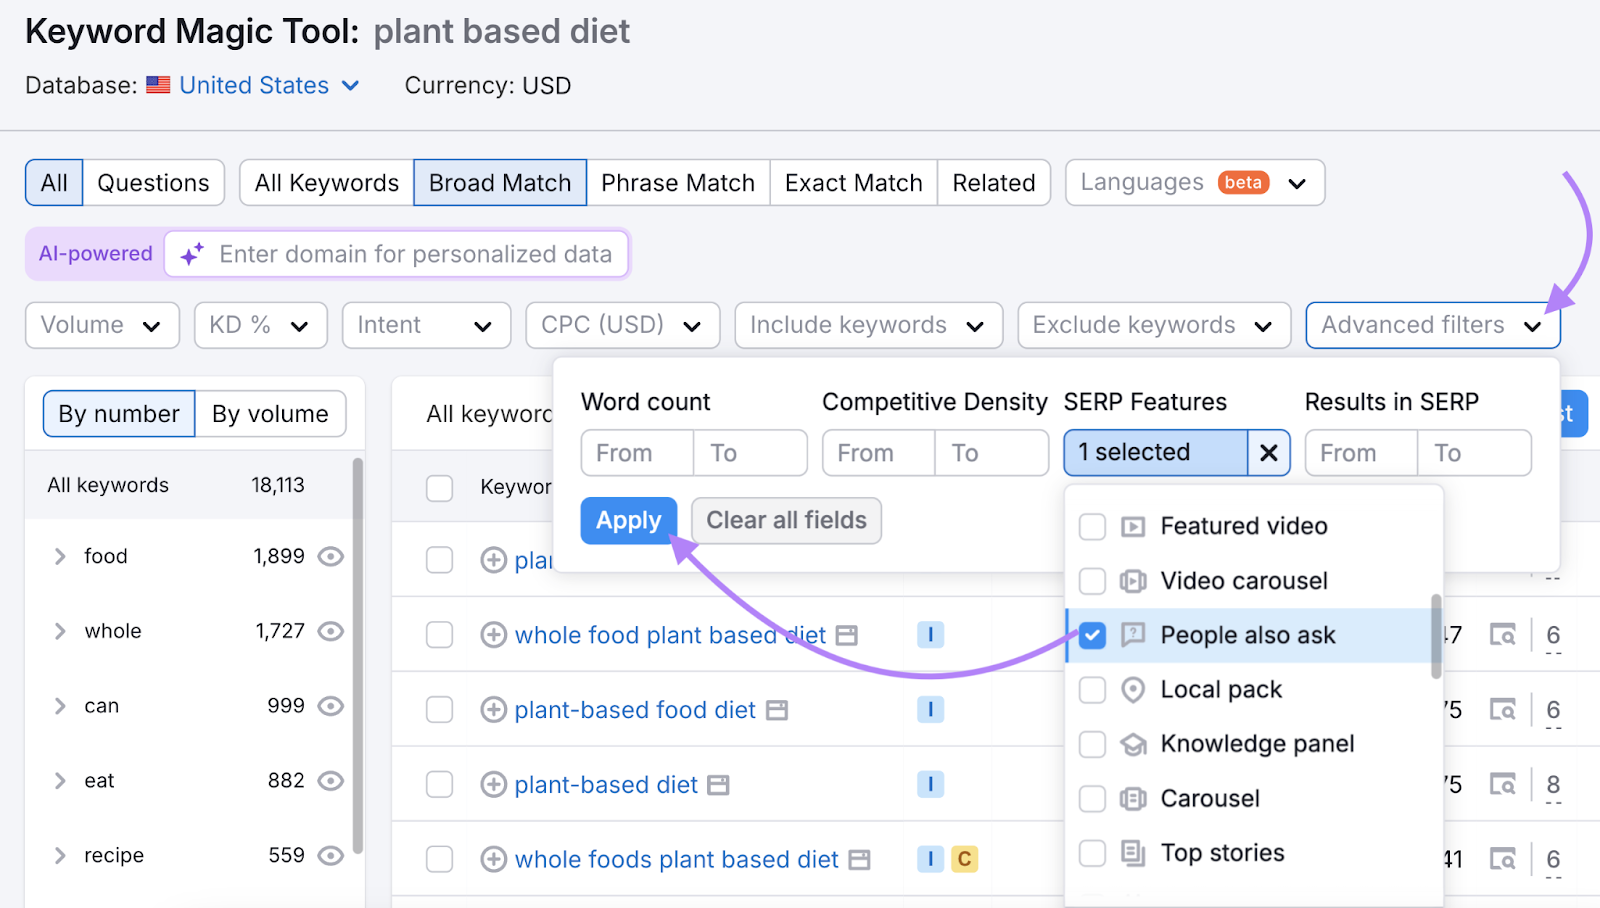The width and height of the screenshot is (1600, 908).
Task: Open the Volume filter dropdown
Action: tap(101, 325)
